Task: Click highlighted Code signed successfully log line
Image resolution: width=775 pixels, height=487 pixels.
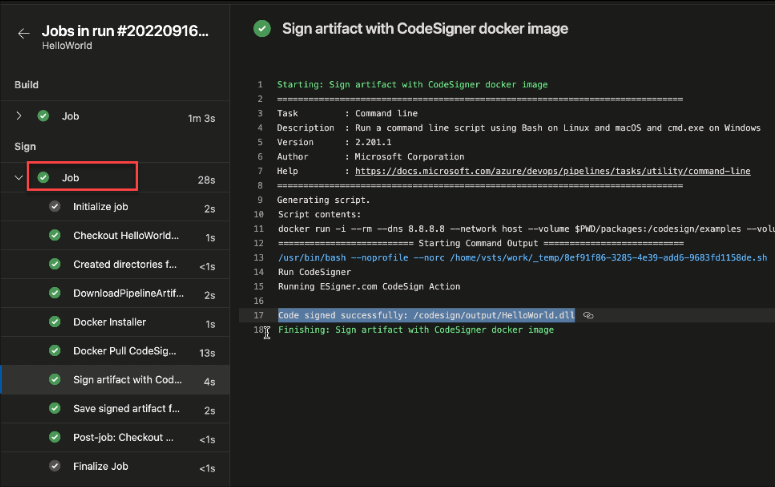Action: (x=426, y=315)
